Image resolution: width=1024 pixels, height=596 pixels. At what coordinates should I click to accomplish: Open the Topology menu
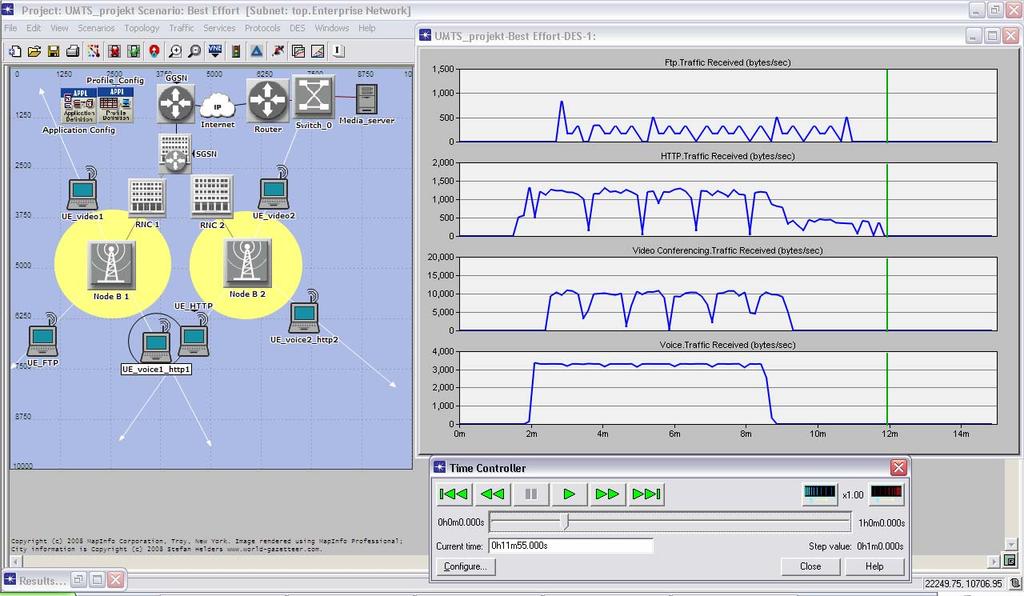pyautogui.click(x=142, y=28)
